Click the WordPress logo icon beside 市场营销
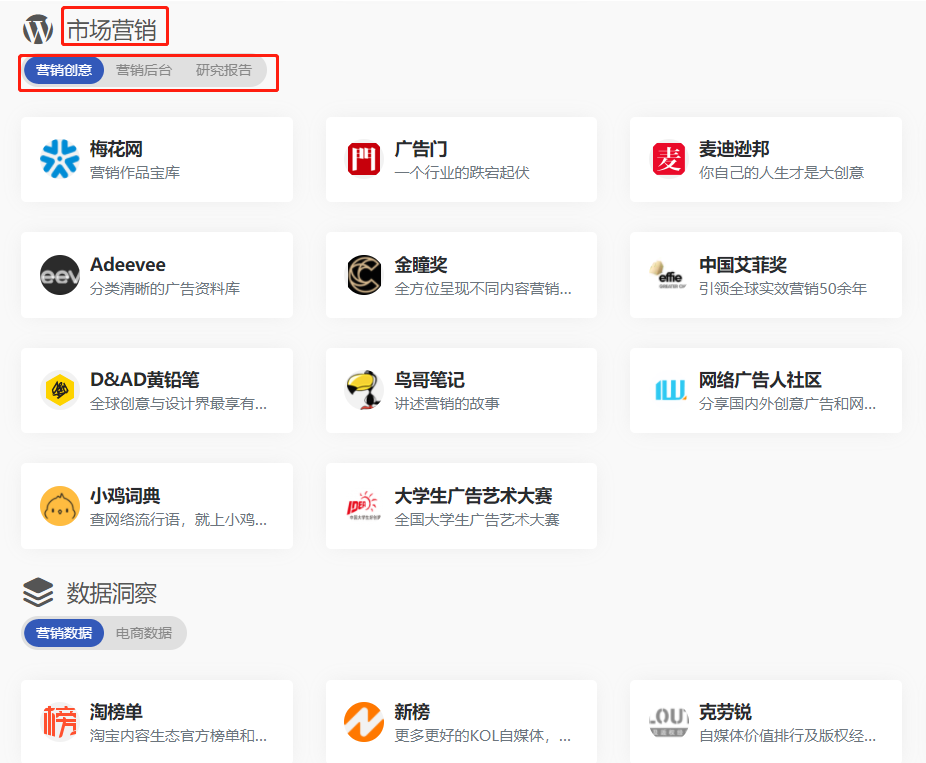This screenshot has width=926, height=763. point(38,29)
